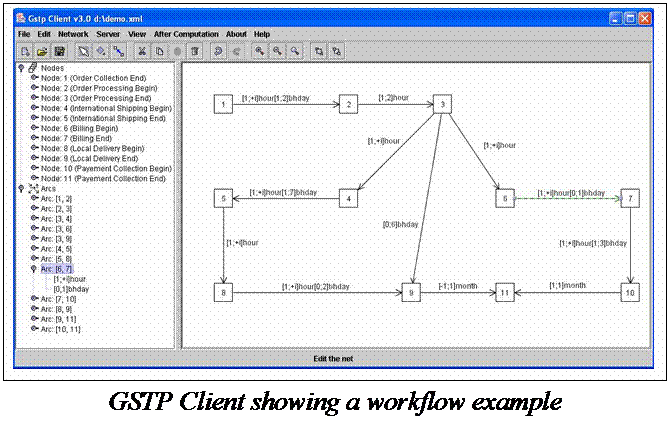Select the arrow selection tool
The height and width of the screenshot is (430, 670).
[x=84, y=50]
